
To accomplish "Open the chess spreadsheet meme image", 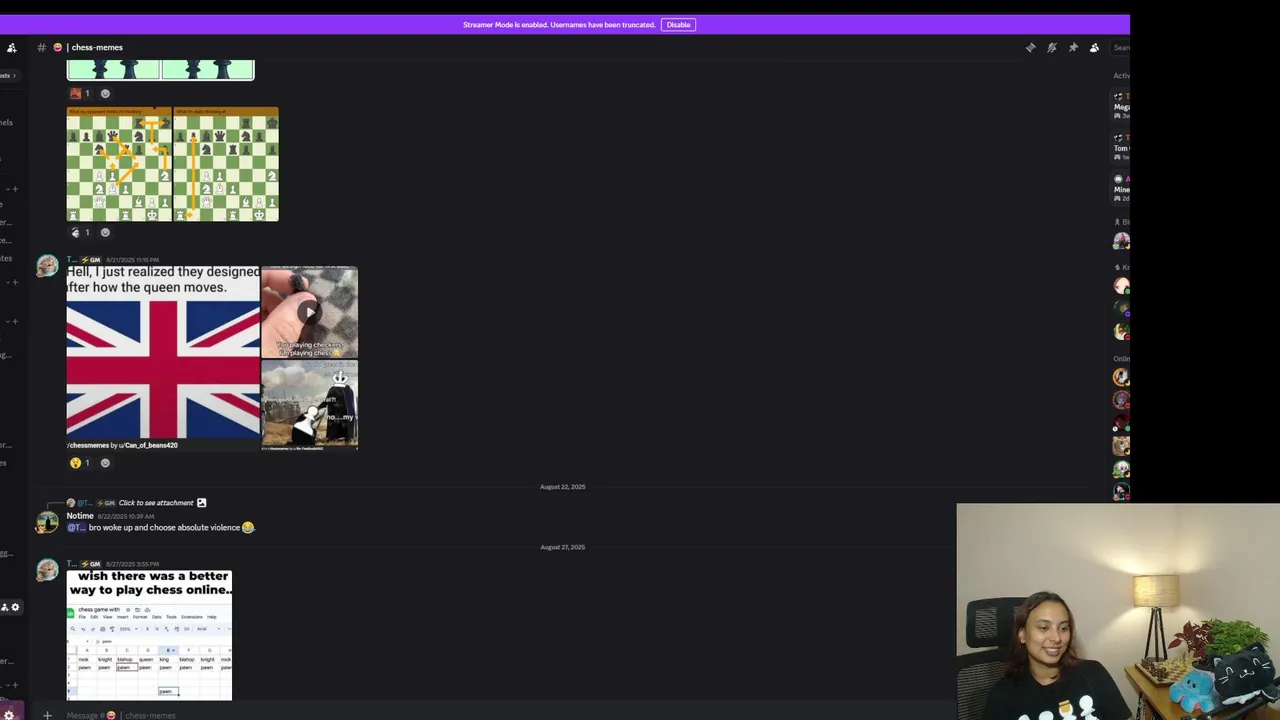I will point(149,635).
